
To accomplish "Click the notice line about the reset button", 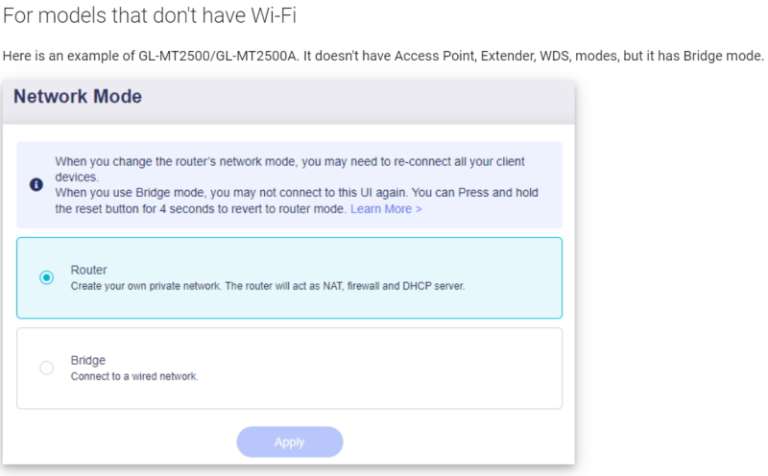I will pos(200,209).
